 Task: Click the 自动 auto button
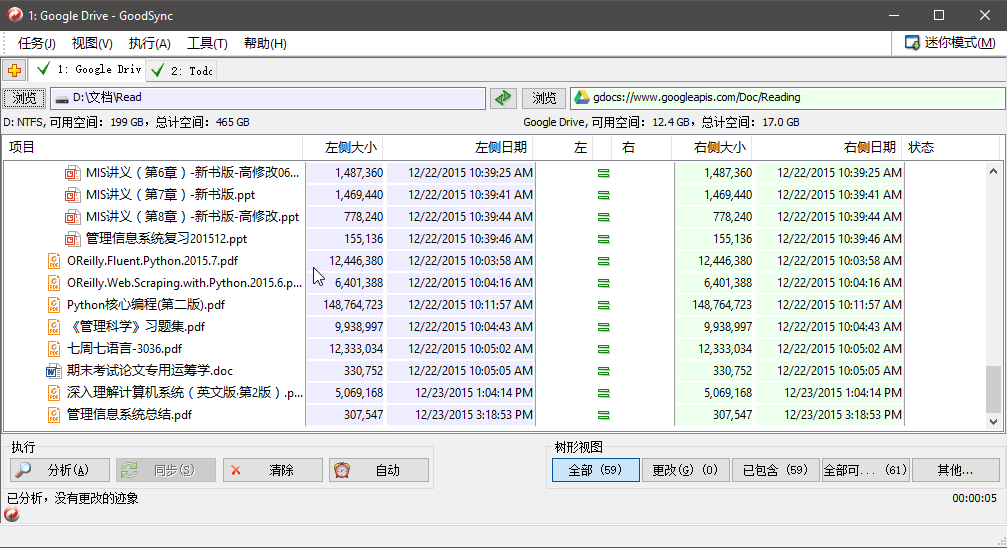(379, 470)
